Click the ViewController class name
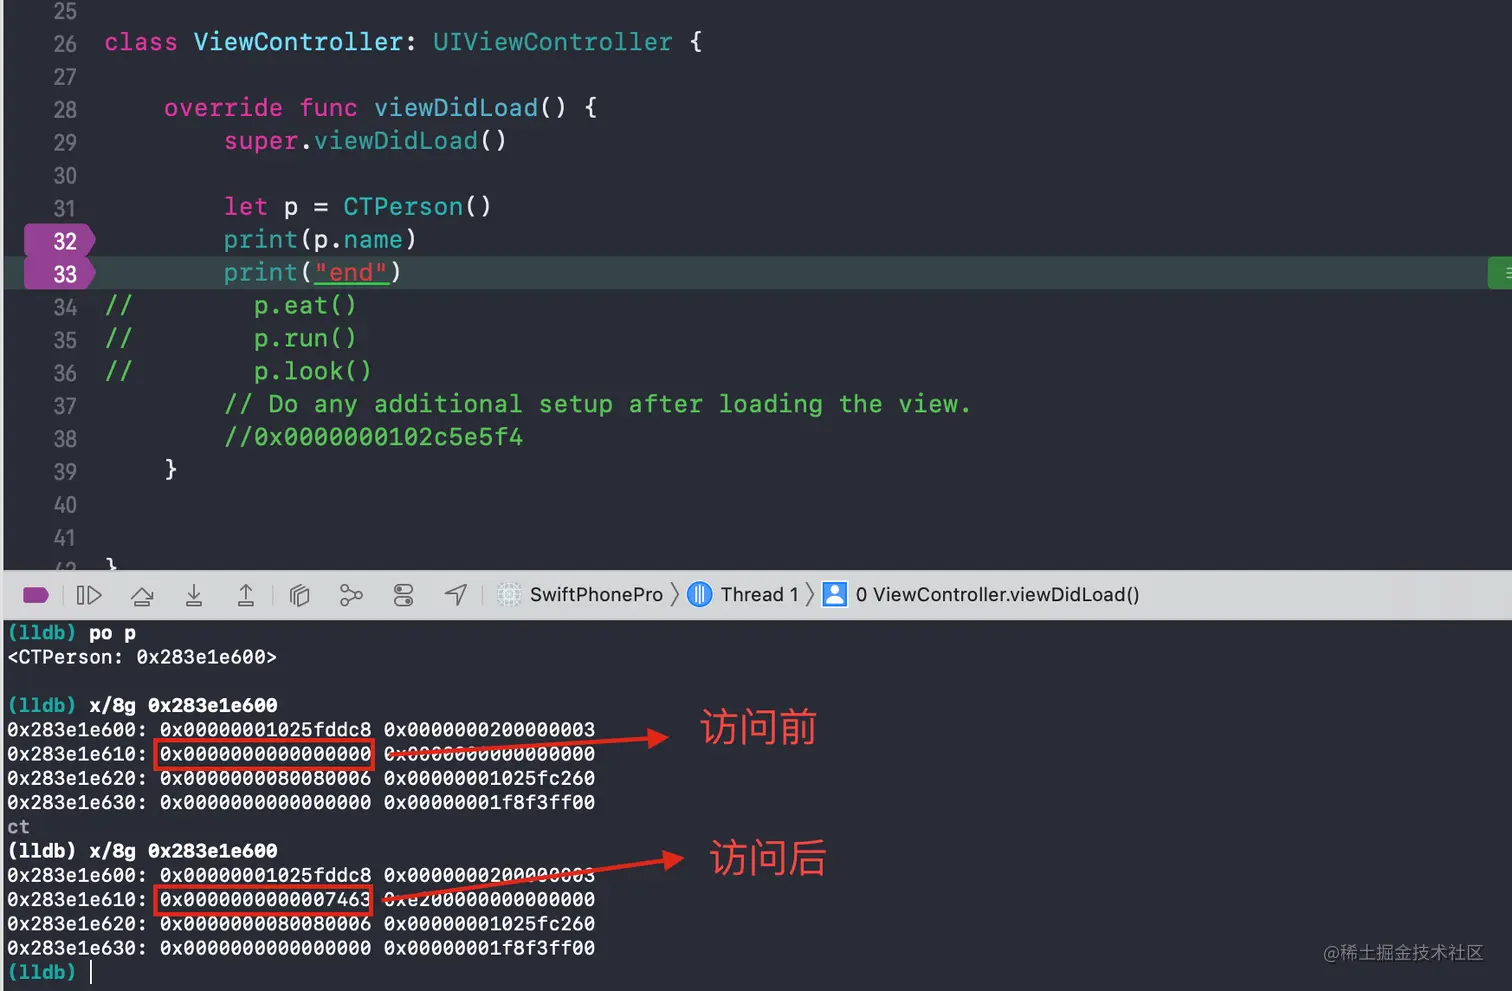Image resolution: width=1512 pixels, height=991 pixels. [298, 42]
